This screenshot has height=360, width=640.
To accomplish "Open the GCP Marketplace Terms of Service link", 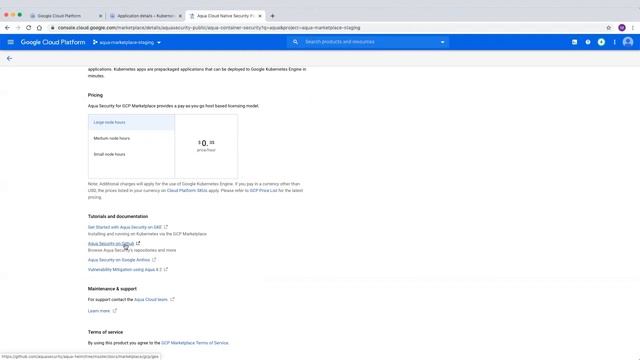I will click(x=195, y=343).
